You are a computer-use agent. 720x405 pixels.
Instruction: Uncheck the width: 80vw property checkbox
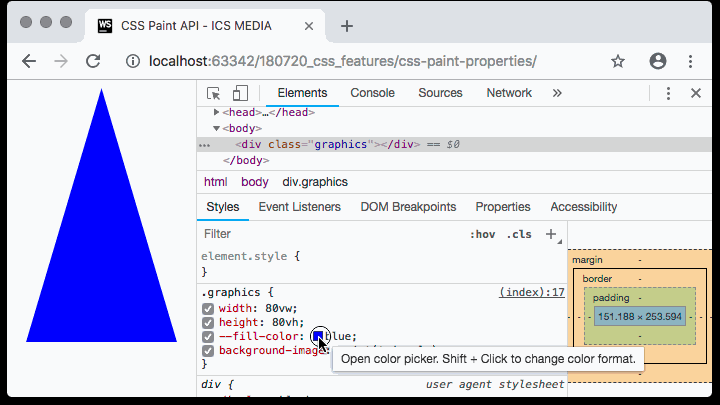tap(208, 308)
